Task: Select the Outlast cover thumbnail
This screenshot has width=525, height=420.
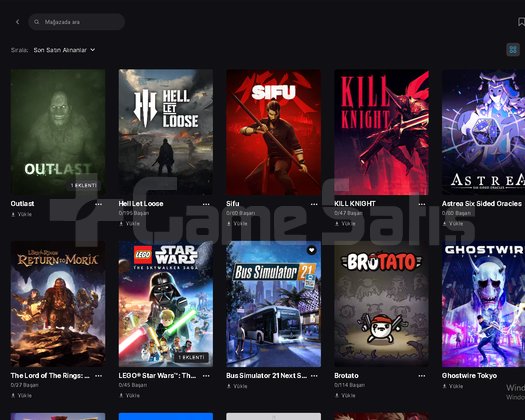Action: click(58, 132)
